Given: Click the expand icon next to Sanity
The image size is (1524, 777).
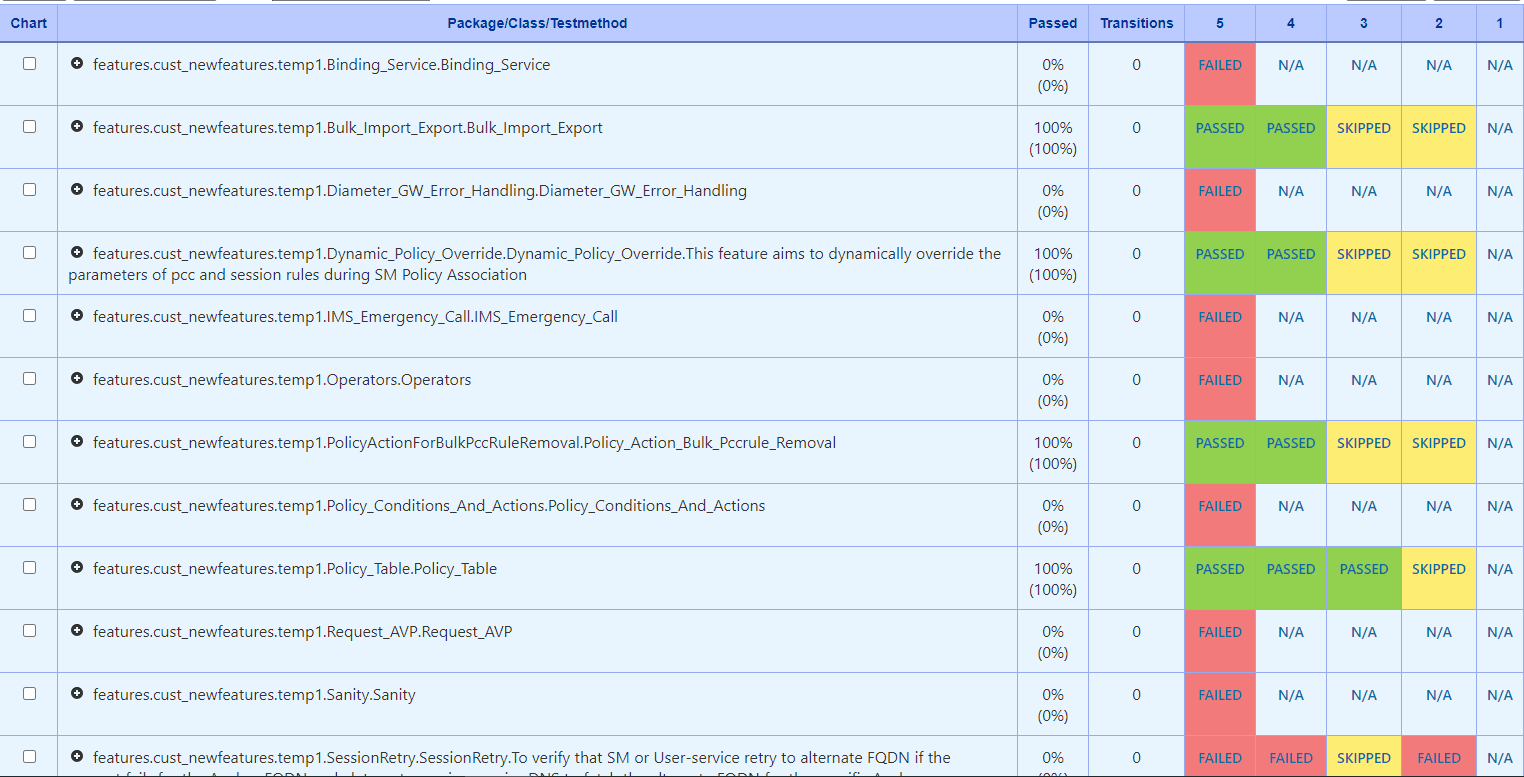Looking at the screenshot, I should tap(77, 694).
